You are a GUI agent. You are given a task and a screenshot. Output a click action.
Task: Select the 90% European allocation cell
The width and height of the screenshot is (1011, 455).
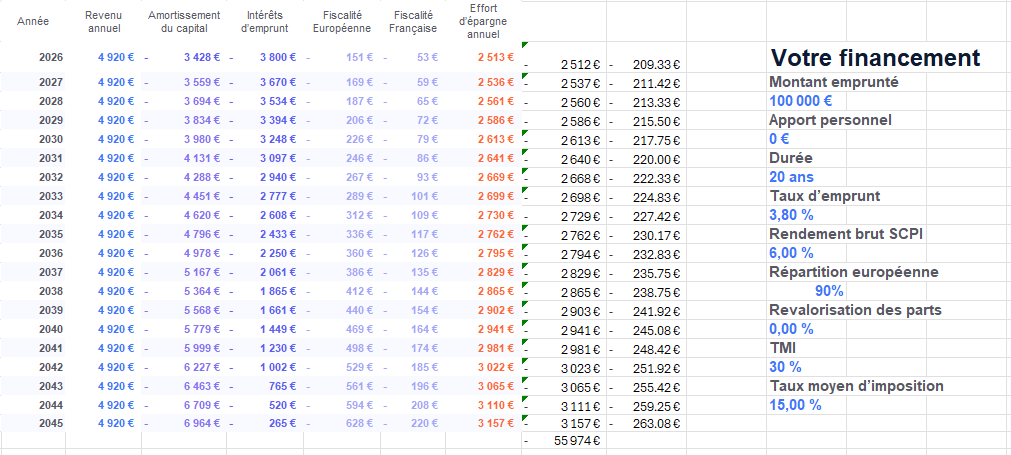(x=829, y=291)
